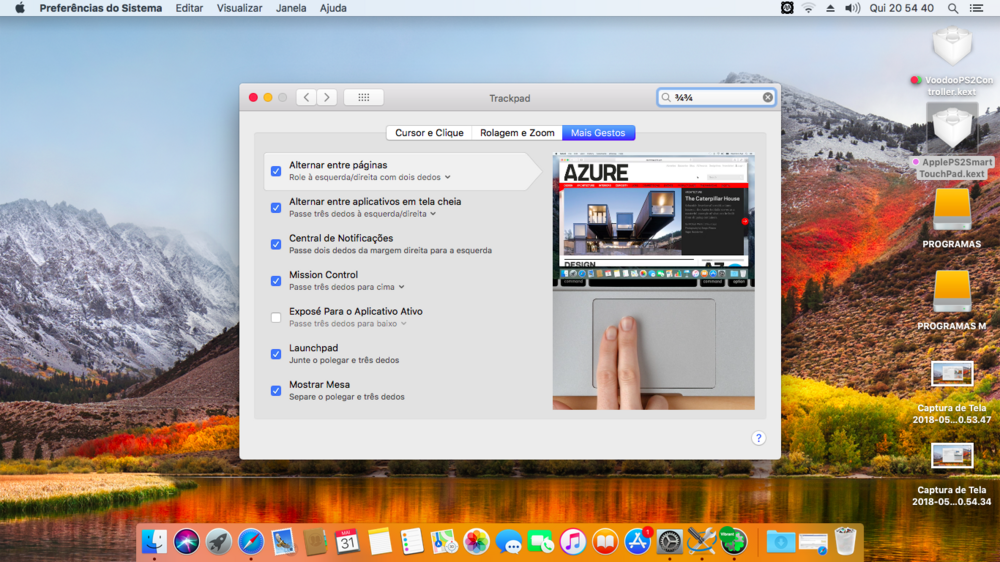The image size is (1000, 562).
Task: Toggle the Mostrar Mesa checkbox
Action: tap(276, 390)
